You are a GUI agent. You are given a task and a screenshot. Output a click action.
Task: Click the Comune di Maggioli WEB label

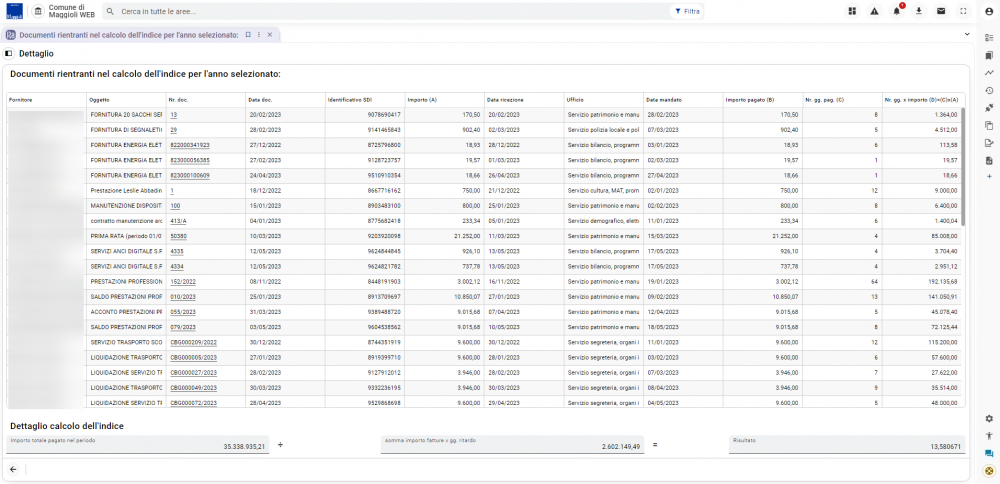[71, 11]
